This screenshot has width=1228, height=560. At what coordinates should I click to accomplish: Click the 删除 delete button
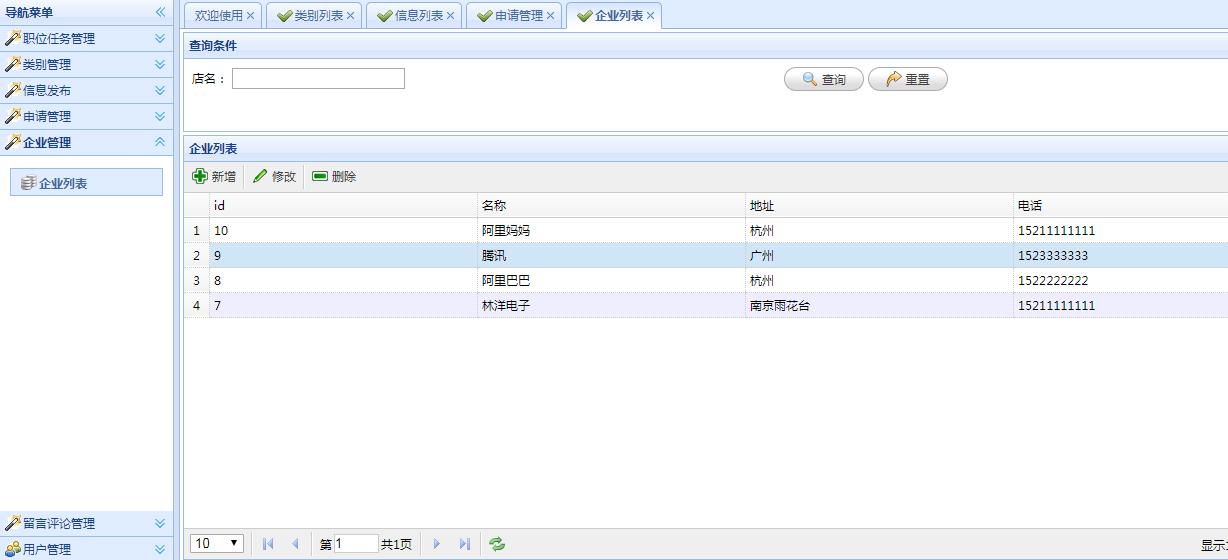point(334,176)
